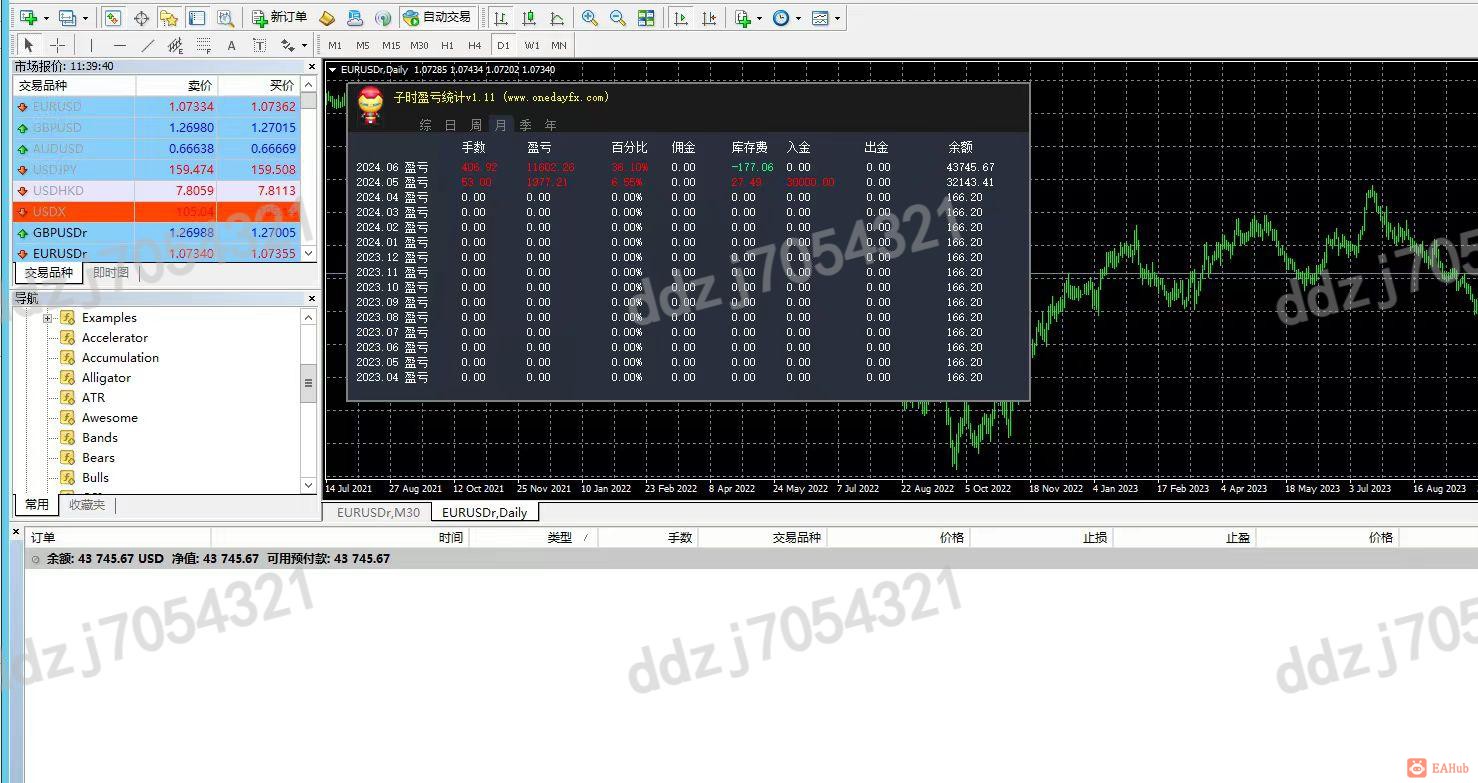Select the crosshair tool
Viewport: 1478px width, 783px height.
click(57, 45)
